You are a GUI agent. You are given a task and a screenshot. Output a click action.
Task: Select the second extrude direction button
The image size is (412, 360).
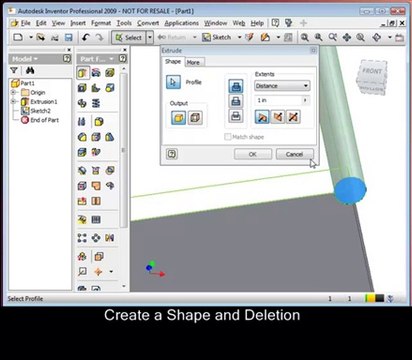[x=278, y=117]
